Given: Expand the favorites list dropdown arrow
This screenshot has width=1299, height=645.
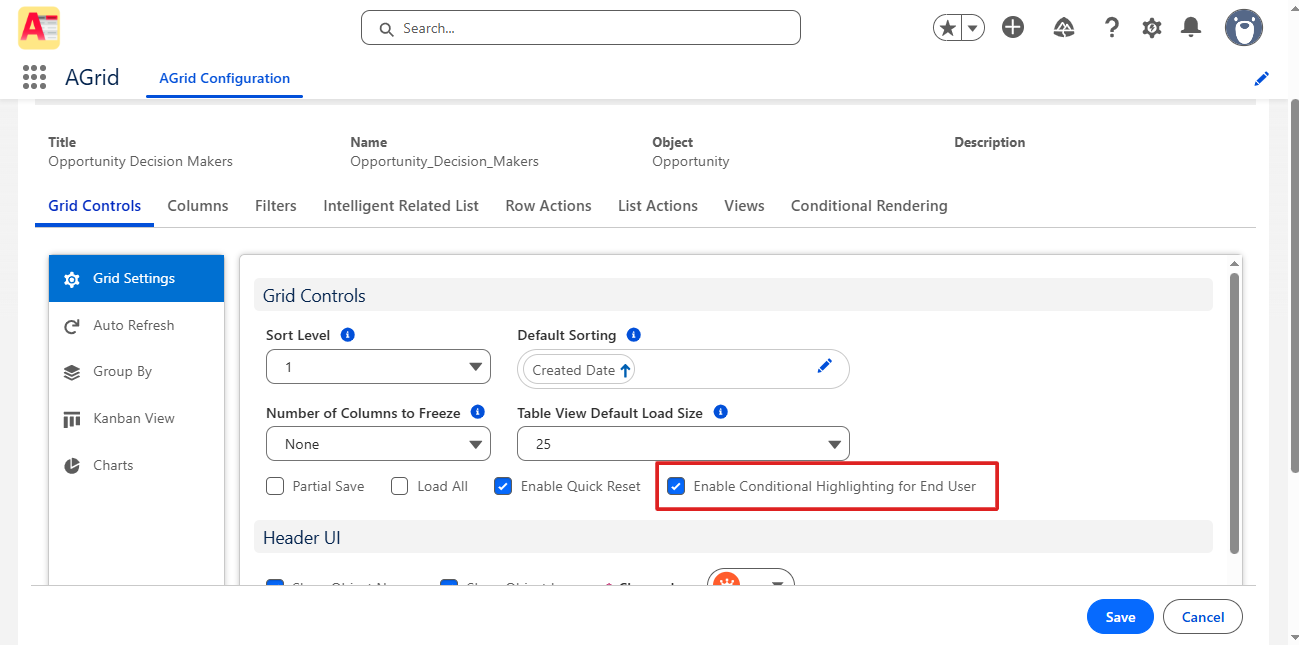Looking at the screenshot, I should [973, 28].
